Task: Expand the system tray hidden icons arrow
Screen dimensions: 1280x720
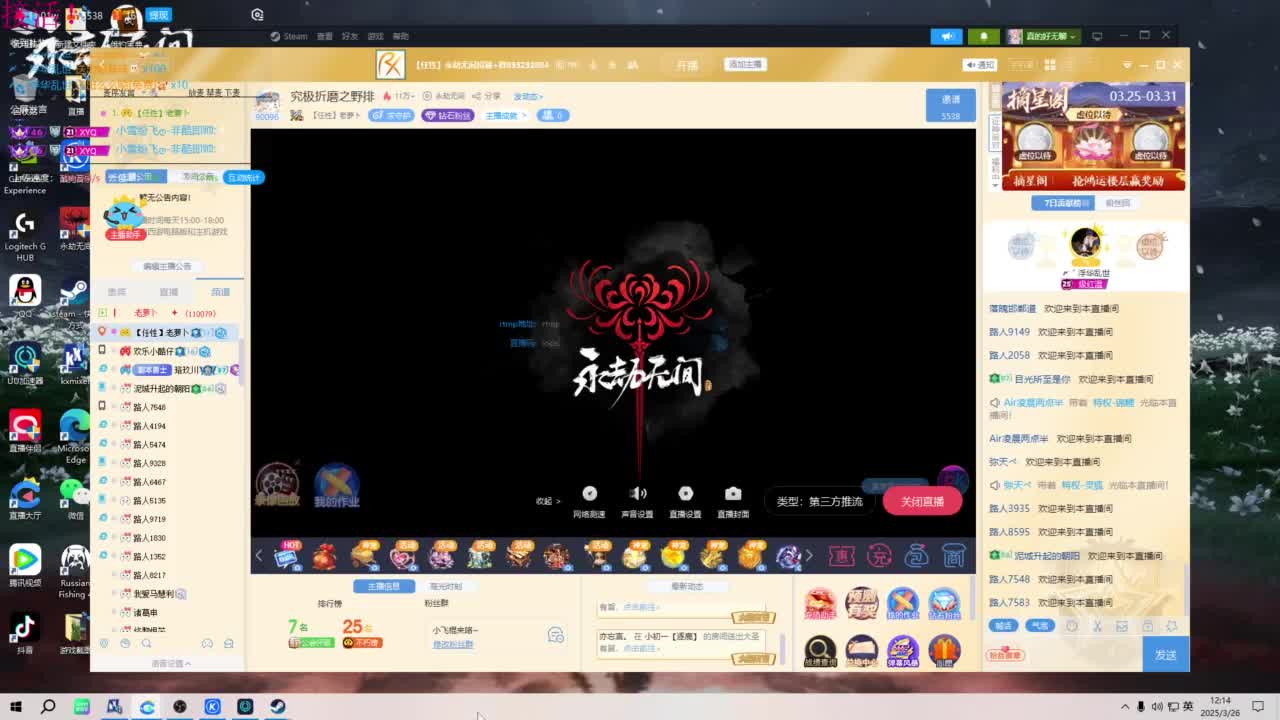Action: [1124, 706]
